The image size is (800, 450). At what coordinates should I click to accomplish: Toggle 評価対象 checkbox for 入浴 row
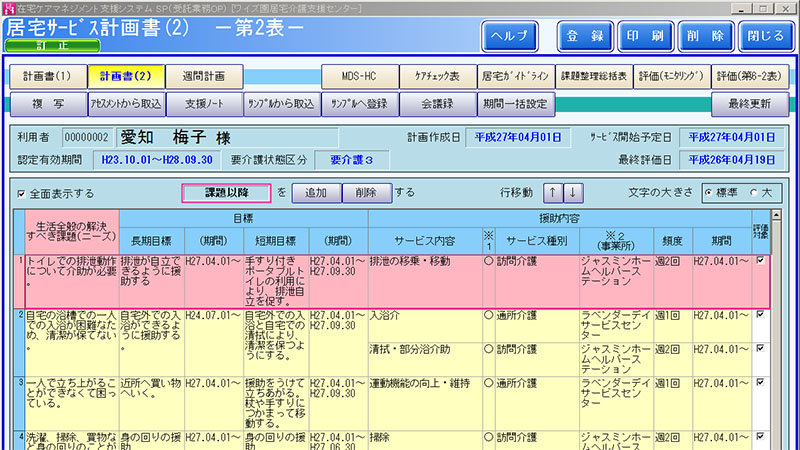(x=760, y=314)
